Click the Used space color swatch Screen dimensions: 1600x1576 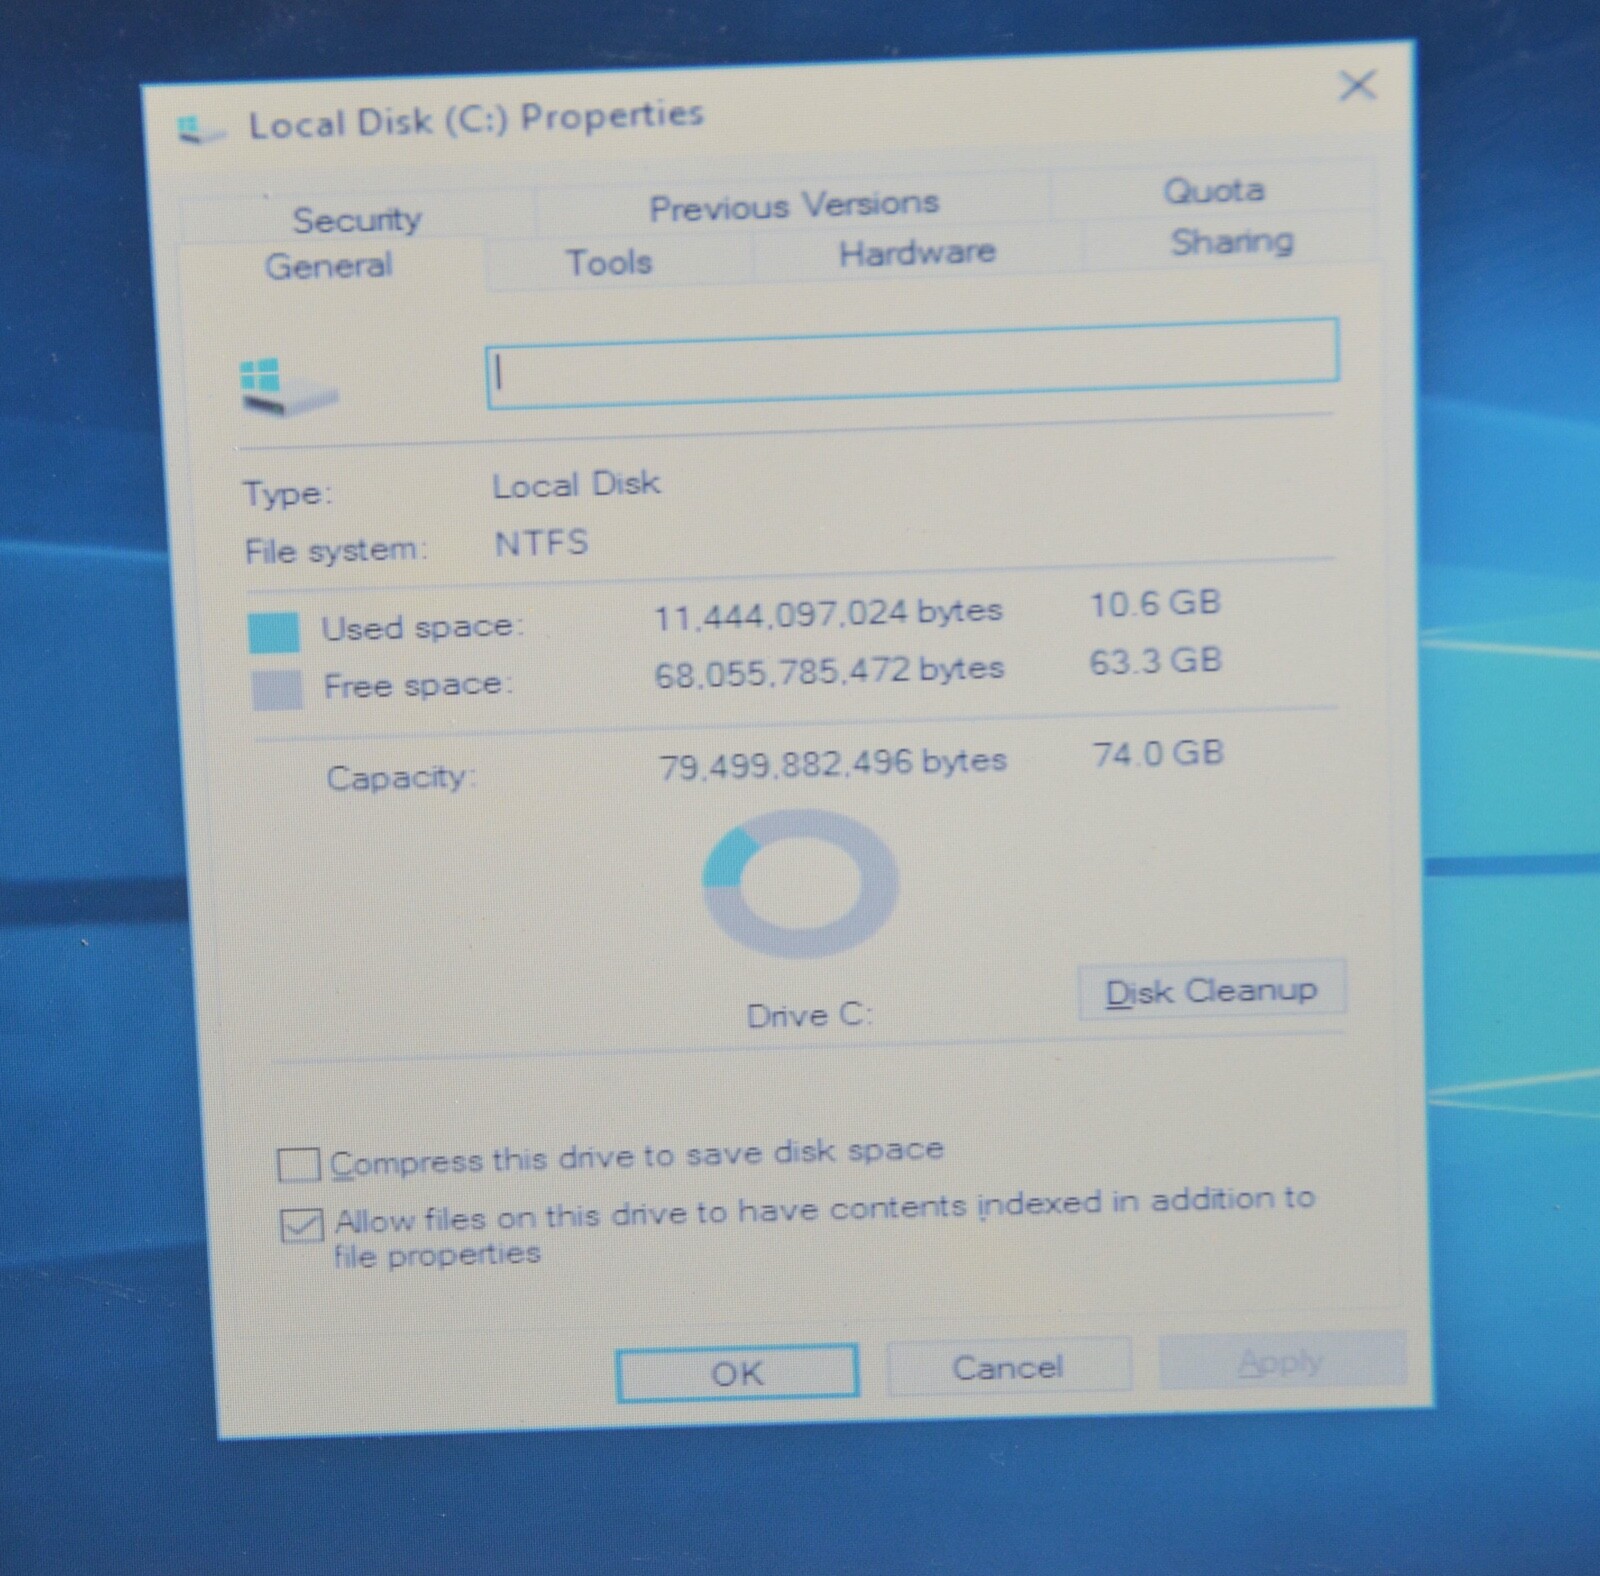tap(274, 633)
